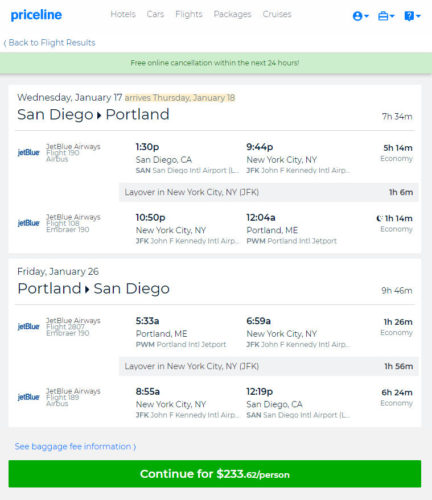This screenshot has height=500, width=432.
Task: Open the Hotels menu item
Action: (123, 14)
